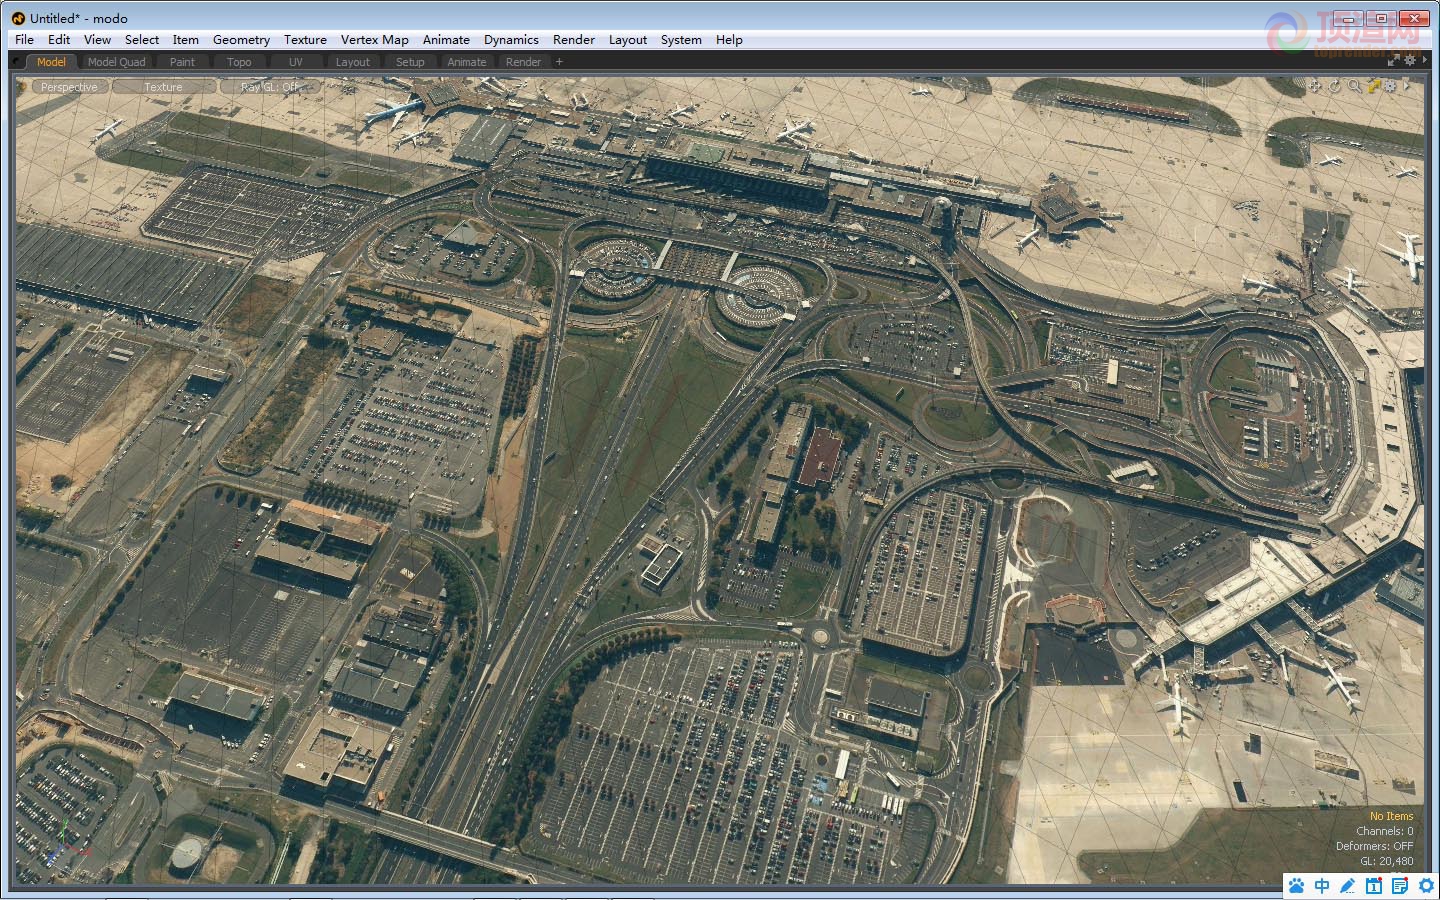Expand the layout tab bar arrow
Screen dimensions: 1440x900
[1424, 60]
